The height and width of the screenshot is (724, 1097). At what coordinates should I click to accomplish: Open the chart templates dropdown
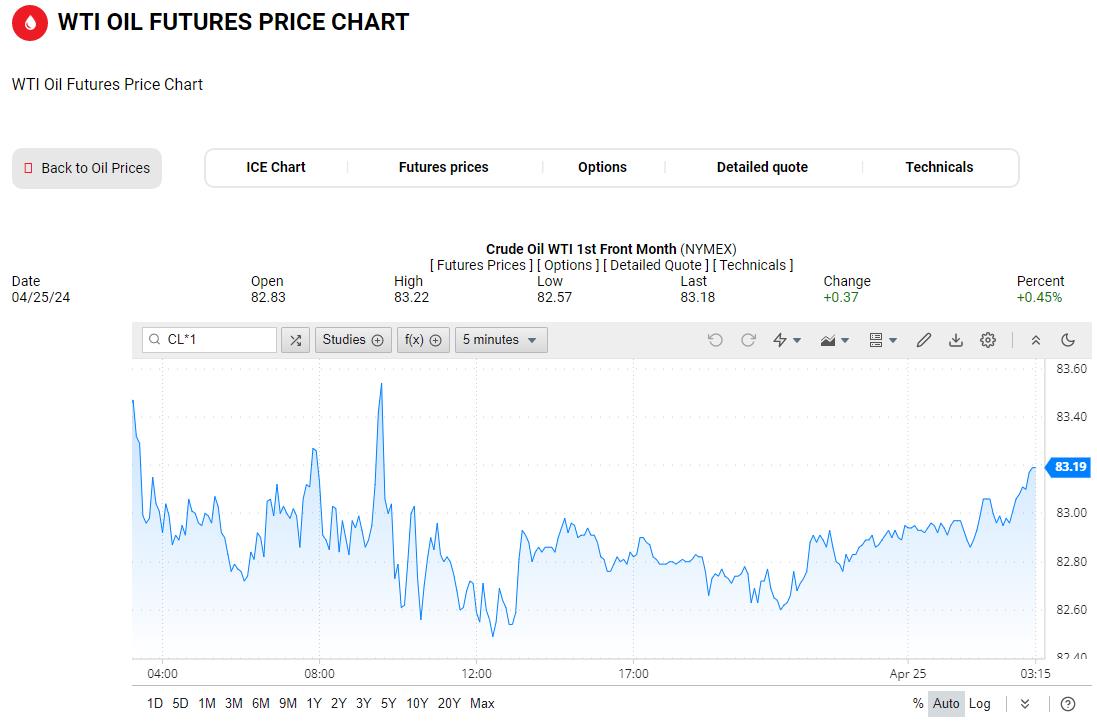click(x=883, y=340)
